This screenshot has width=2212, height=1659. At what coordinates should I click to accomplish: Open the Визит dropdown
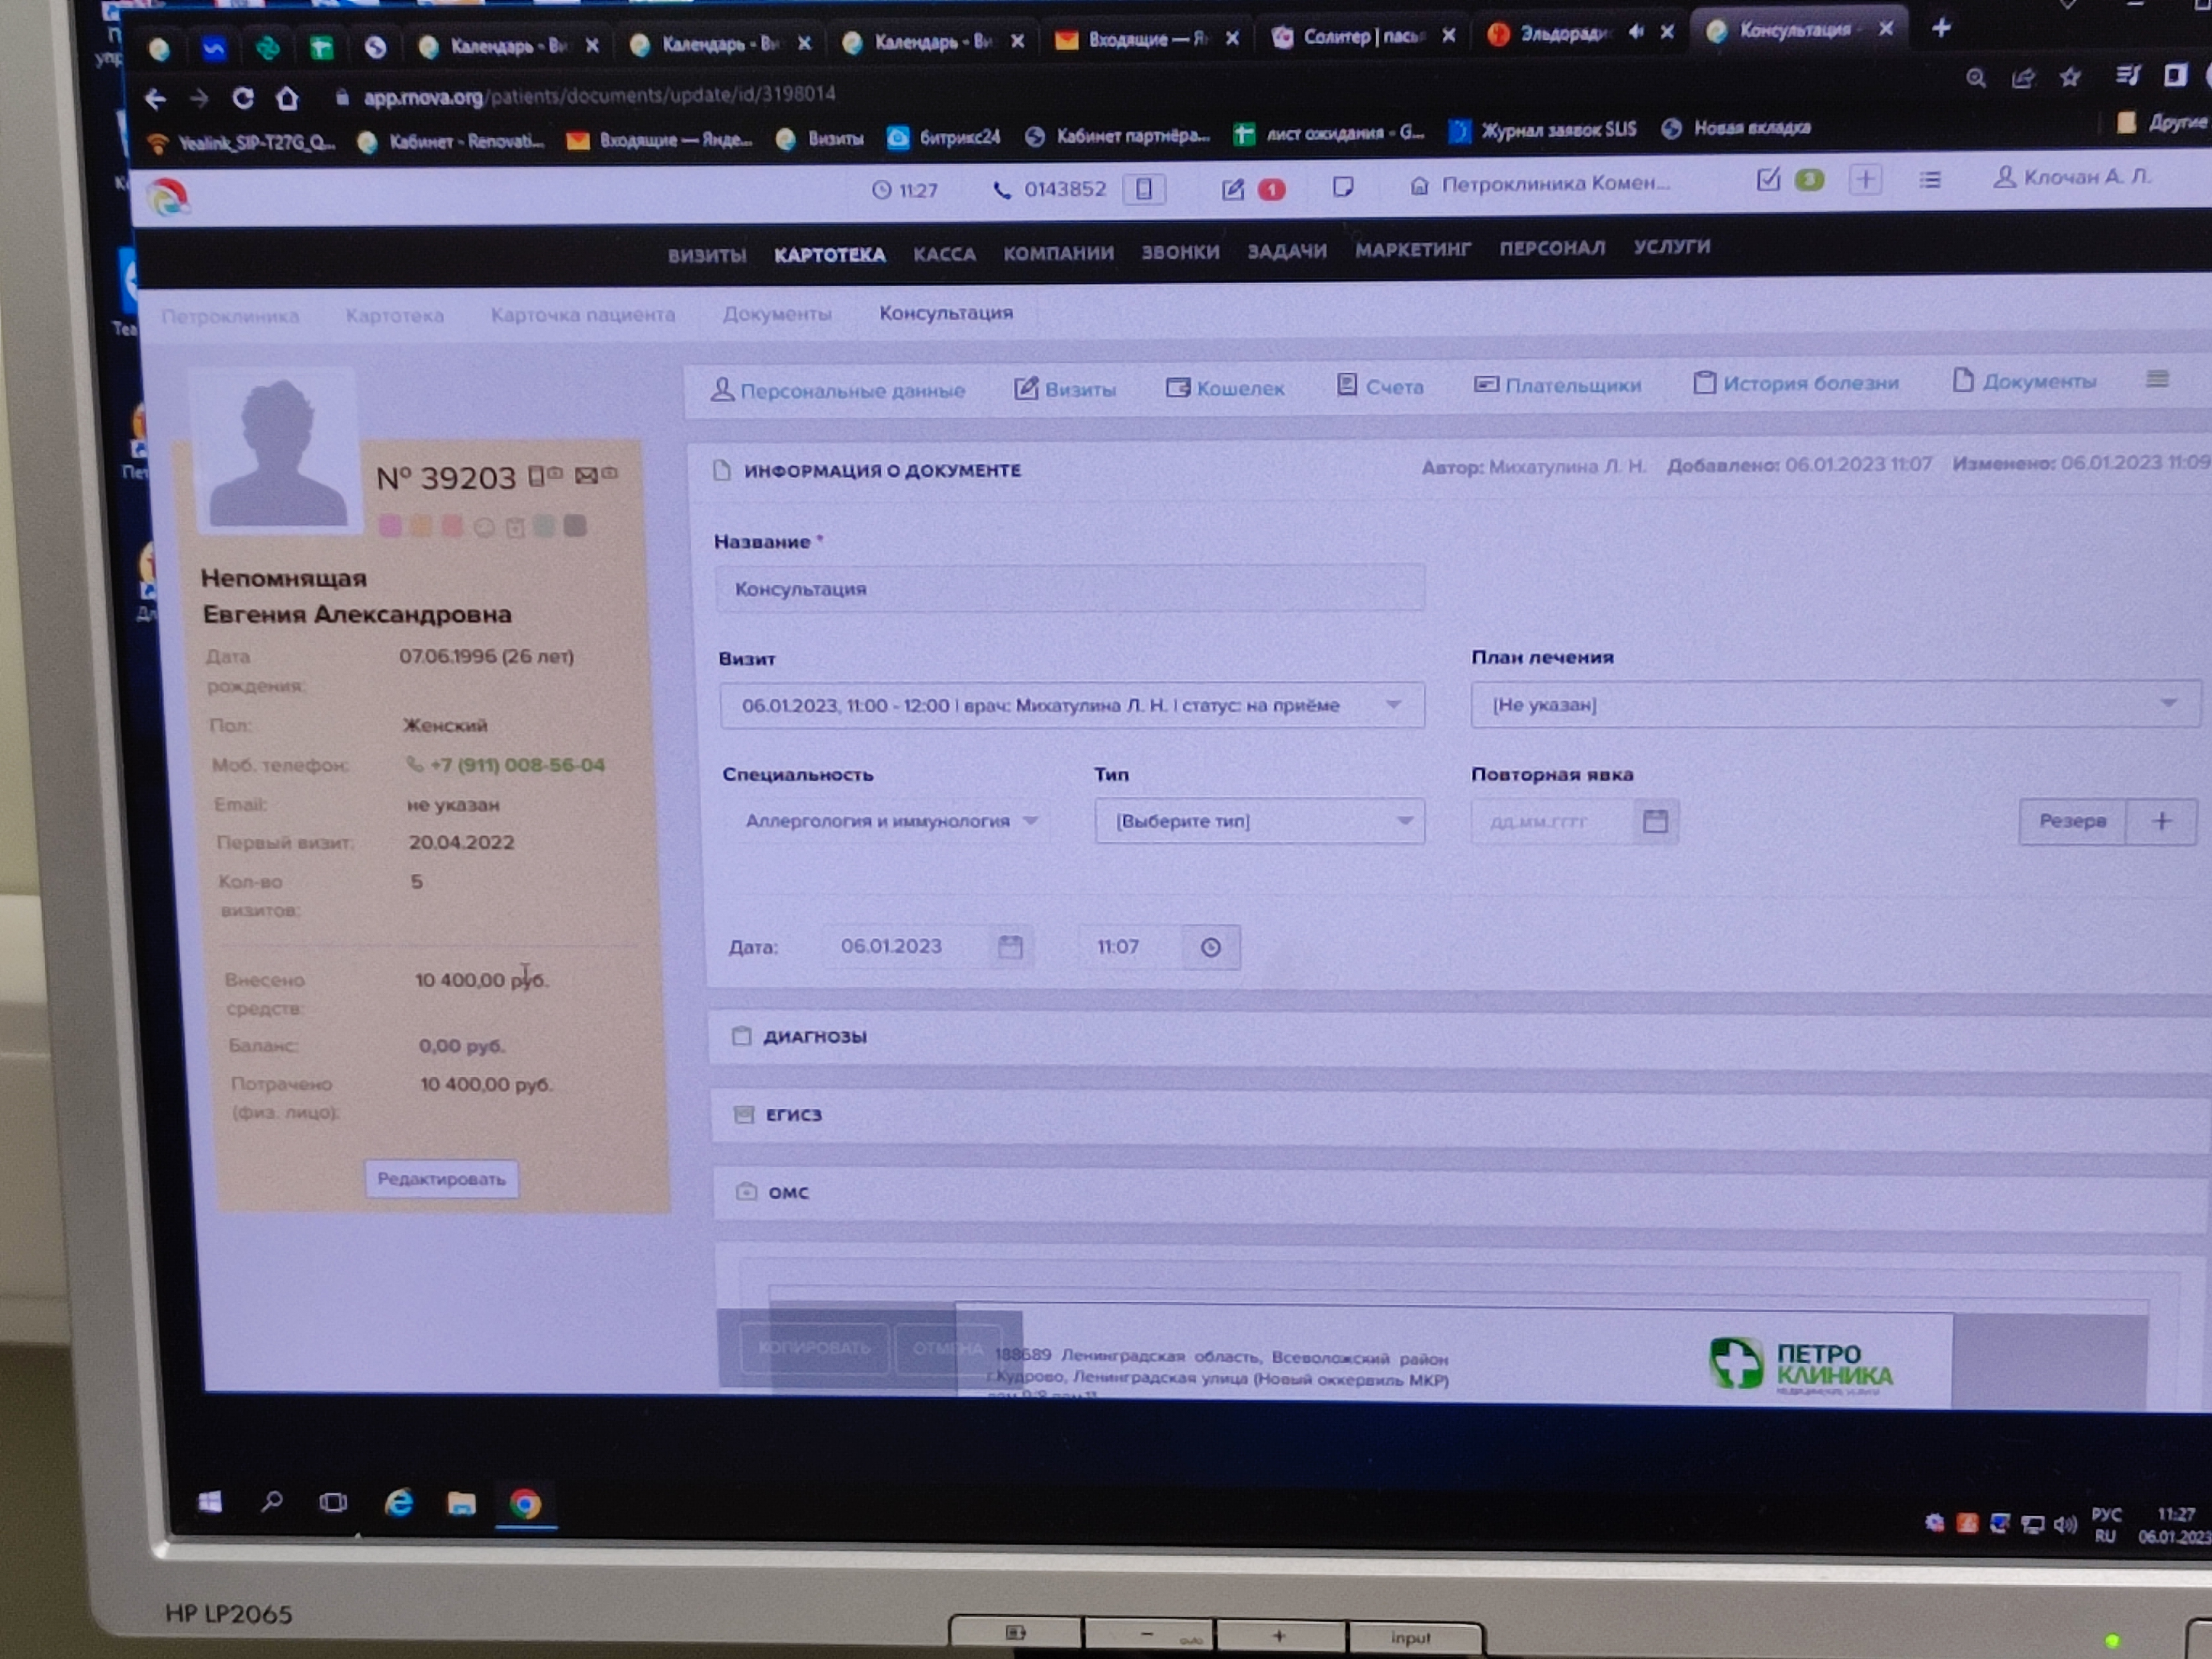coord(1070,706)
